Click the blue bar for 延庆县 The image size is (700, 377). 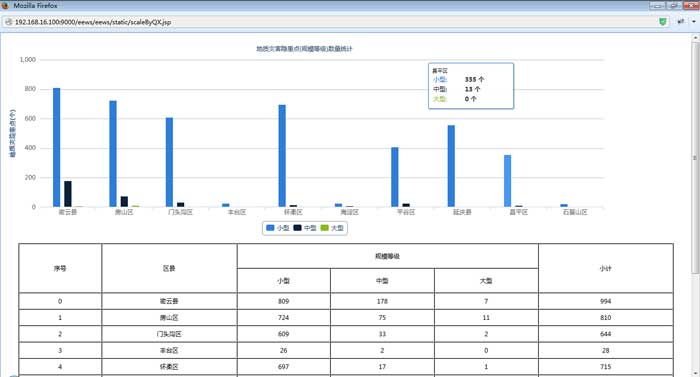(x=451, y=166)
